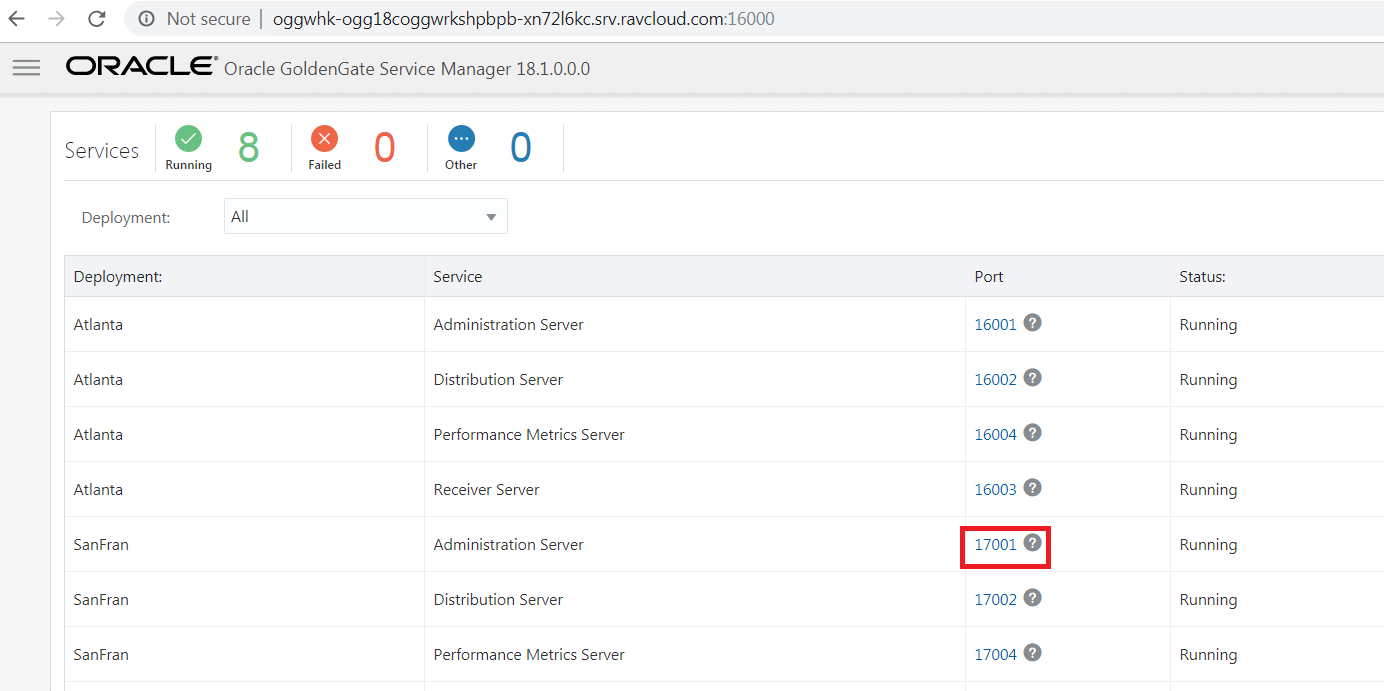The image size is (1384, 691).
Task: Click SanFran in the Performance Metrics Server row
Action: [101, 655]
